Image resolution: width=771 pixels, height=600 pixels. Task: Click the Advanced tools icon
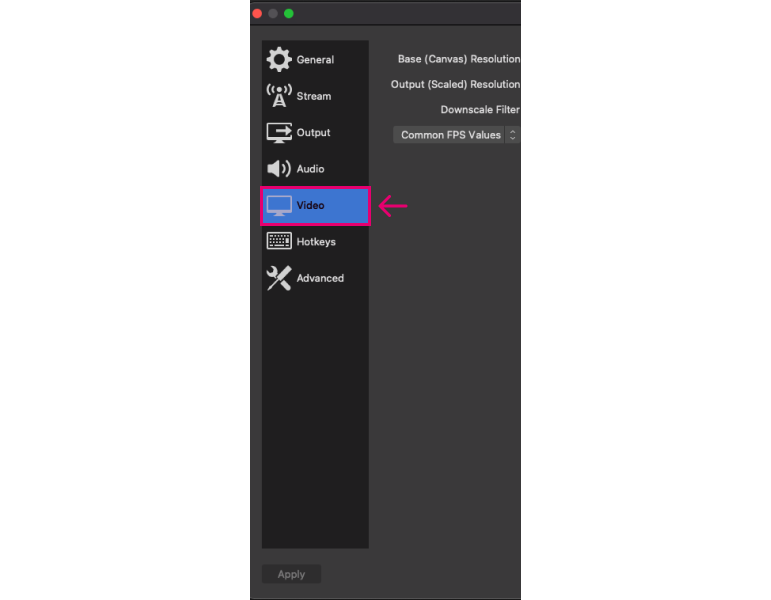279,278
